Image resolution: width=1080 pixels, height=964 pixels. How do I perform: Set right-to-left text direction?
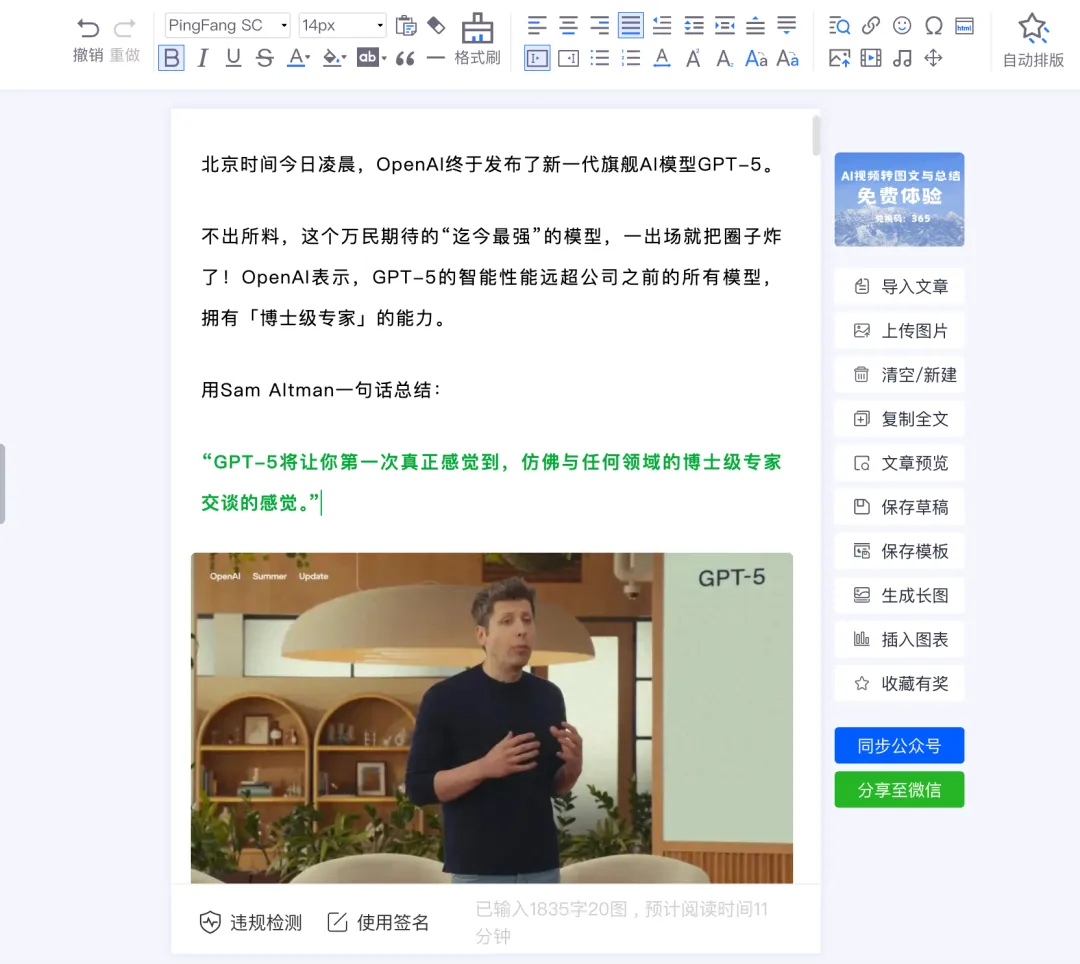568,59
